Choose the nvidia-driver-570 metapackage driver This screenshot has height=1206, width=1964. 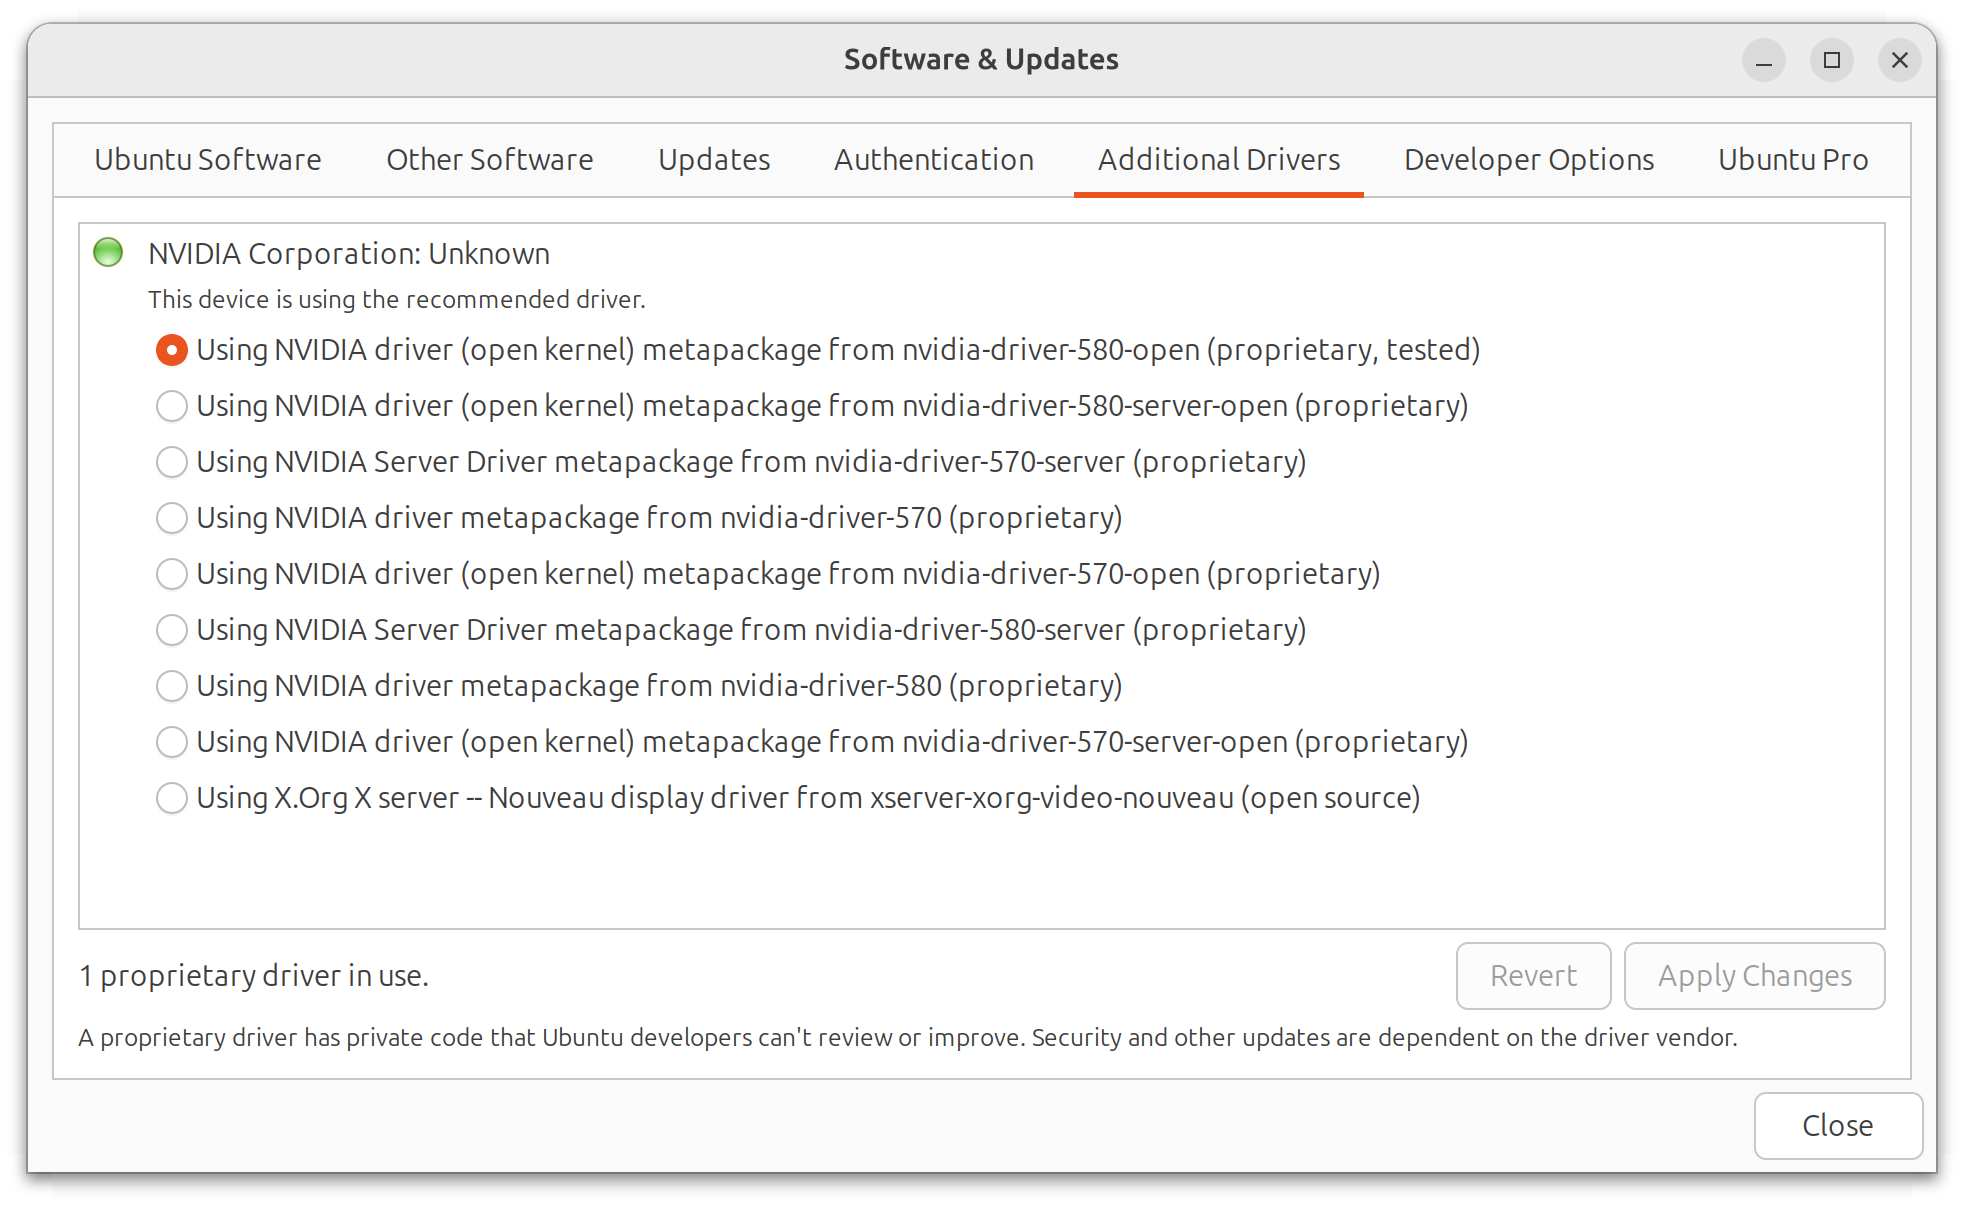click(171, 518)
